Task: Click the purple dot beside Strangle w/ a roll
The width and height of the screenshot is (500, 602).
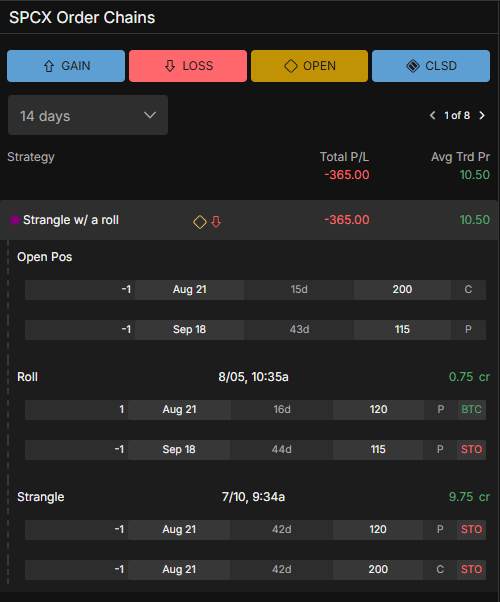Action: (15, 220)
